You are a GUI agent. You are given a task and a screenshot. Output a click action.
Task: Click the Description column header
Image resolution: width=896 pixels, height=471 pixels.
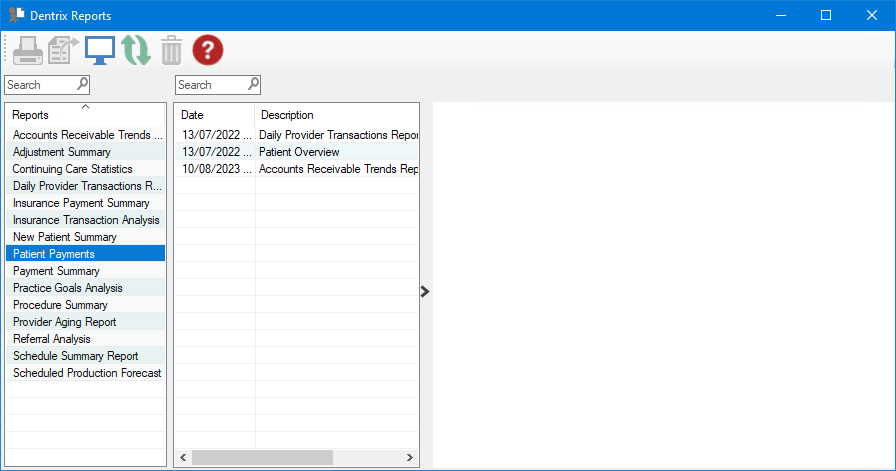click(x=337, y=115)
